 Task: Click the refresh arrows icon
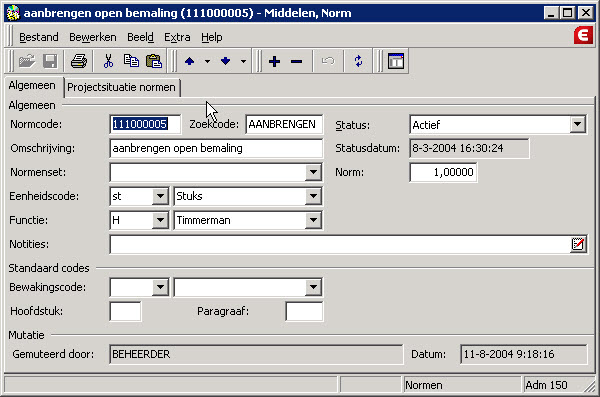[x=358, y=61]
